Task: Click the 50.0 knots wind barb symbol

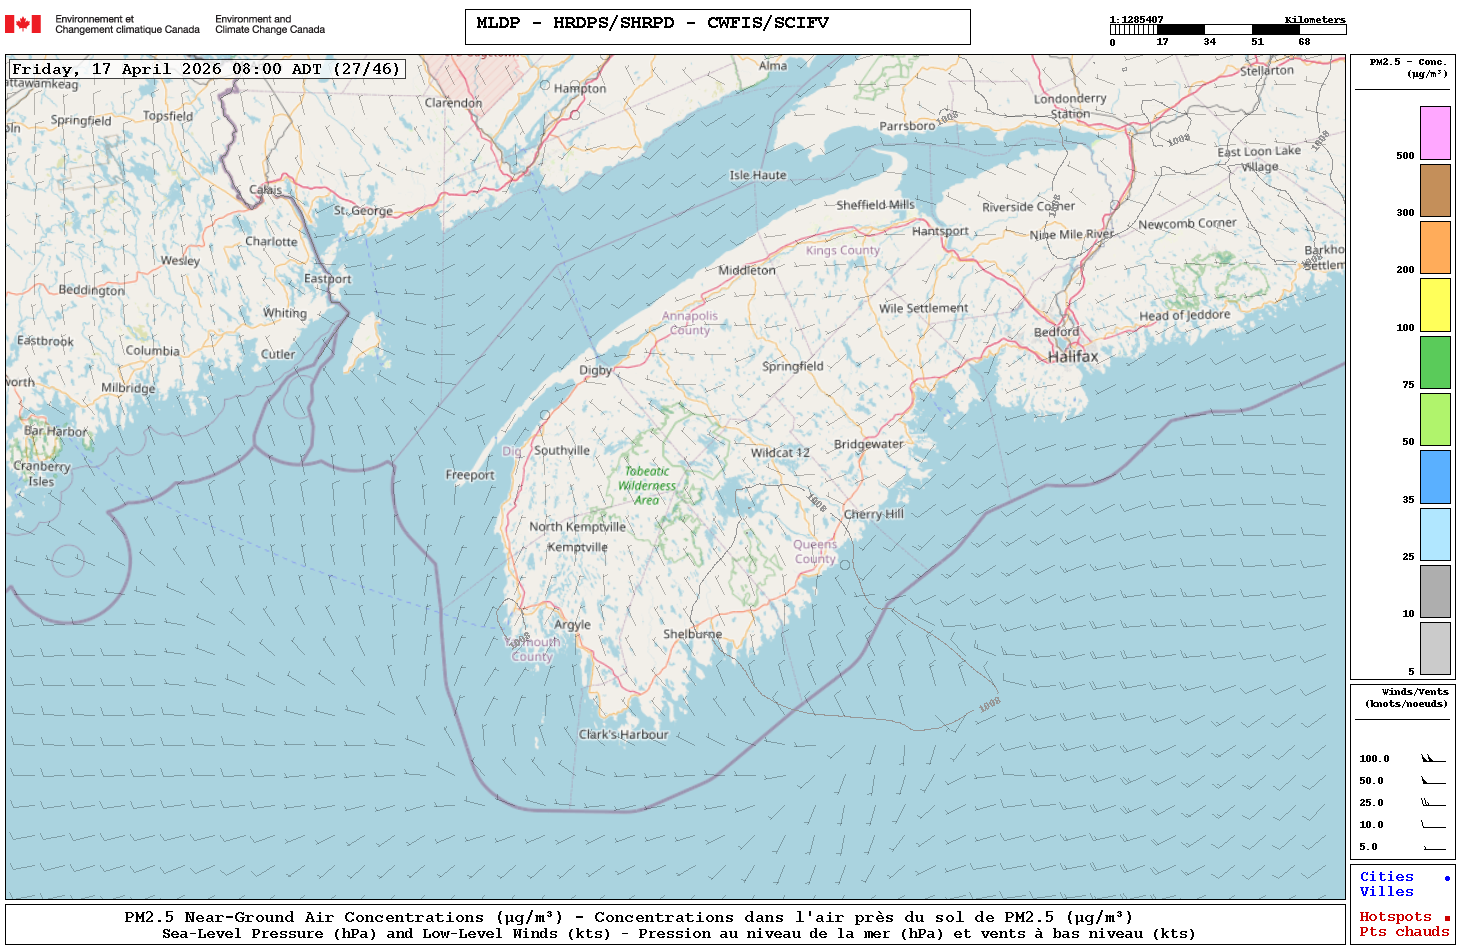Action: [x=1433, y=781]
